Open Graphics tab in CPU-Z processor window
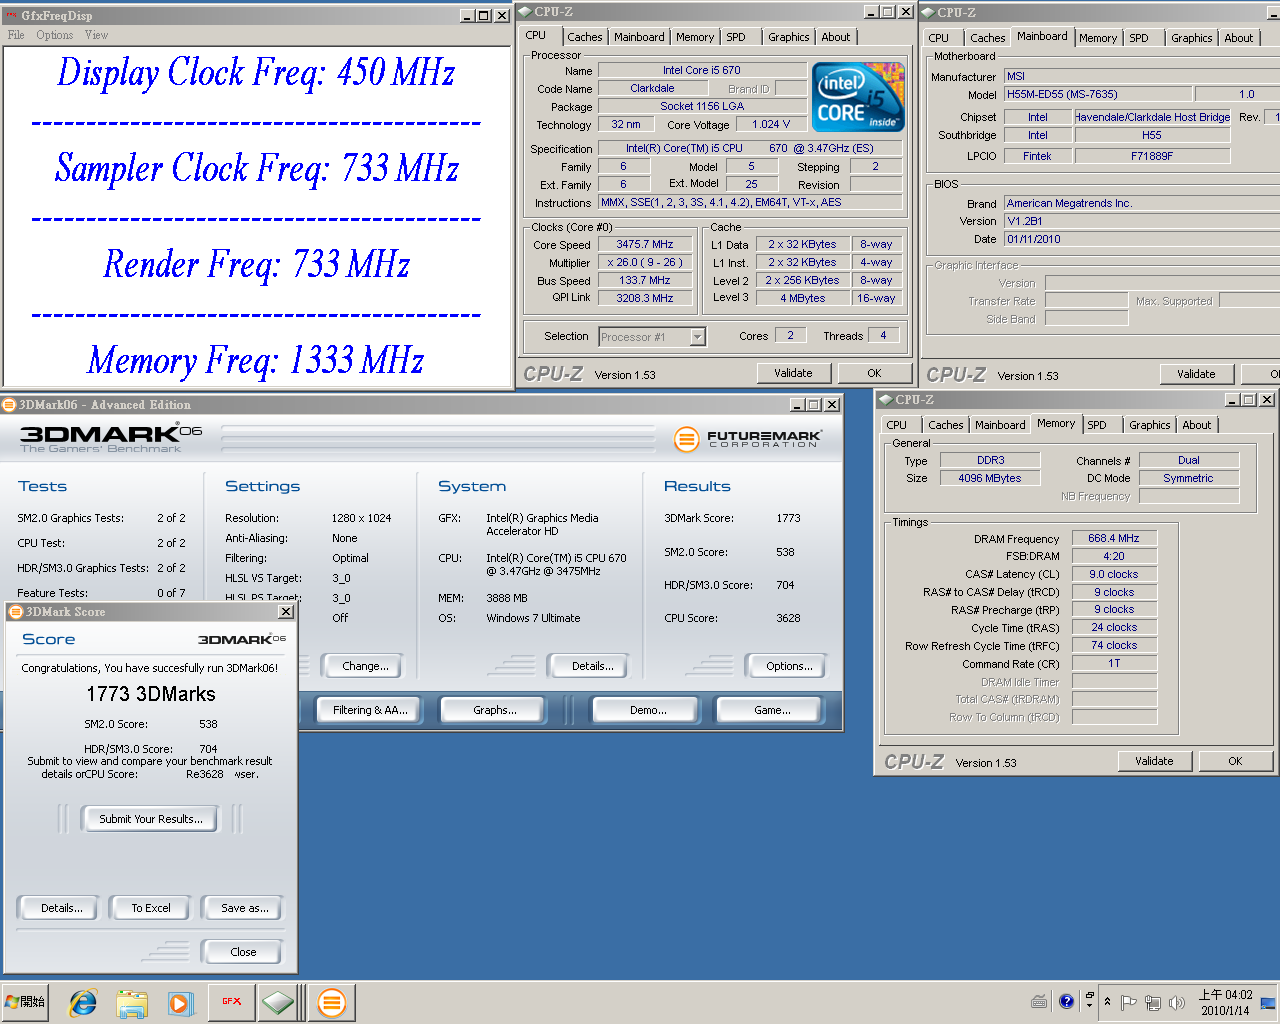 tap(789, 37)
